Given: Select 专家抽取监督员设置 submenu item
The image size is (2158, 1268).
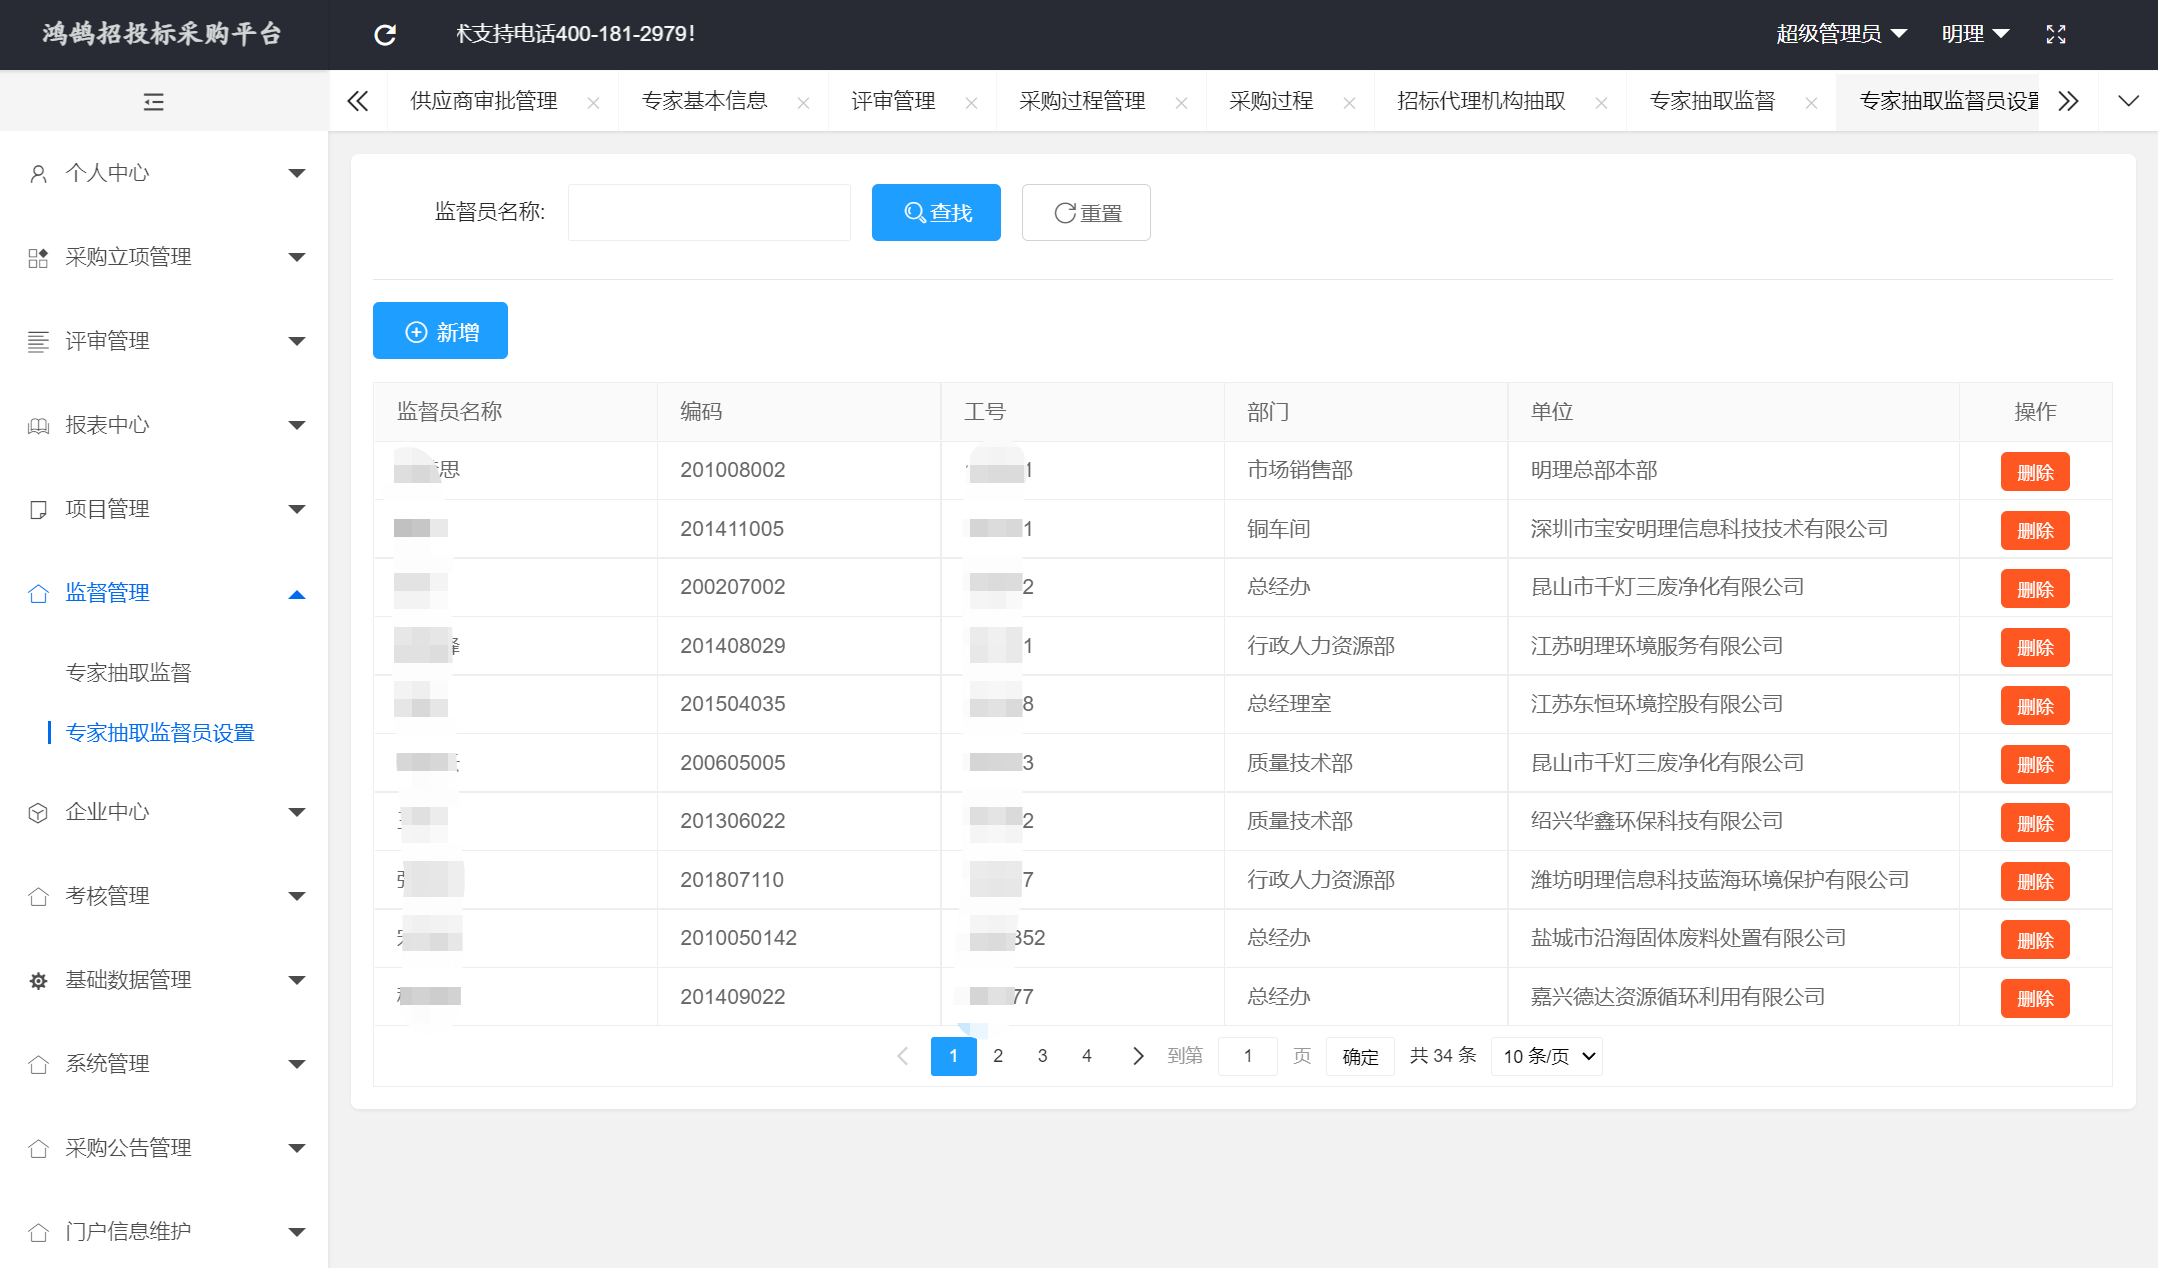Looking at the screenshot, I should click(160, 733).
